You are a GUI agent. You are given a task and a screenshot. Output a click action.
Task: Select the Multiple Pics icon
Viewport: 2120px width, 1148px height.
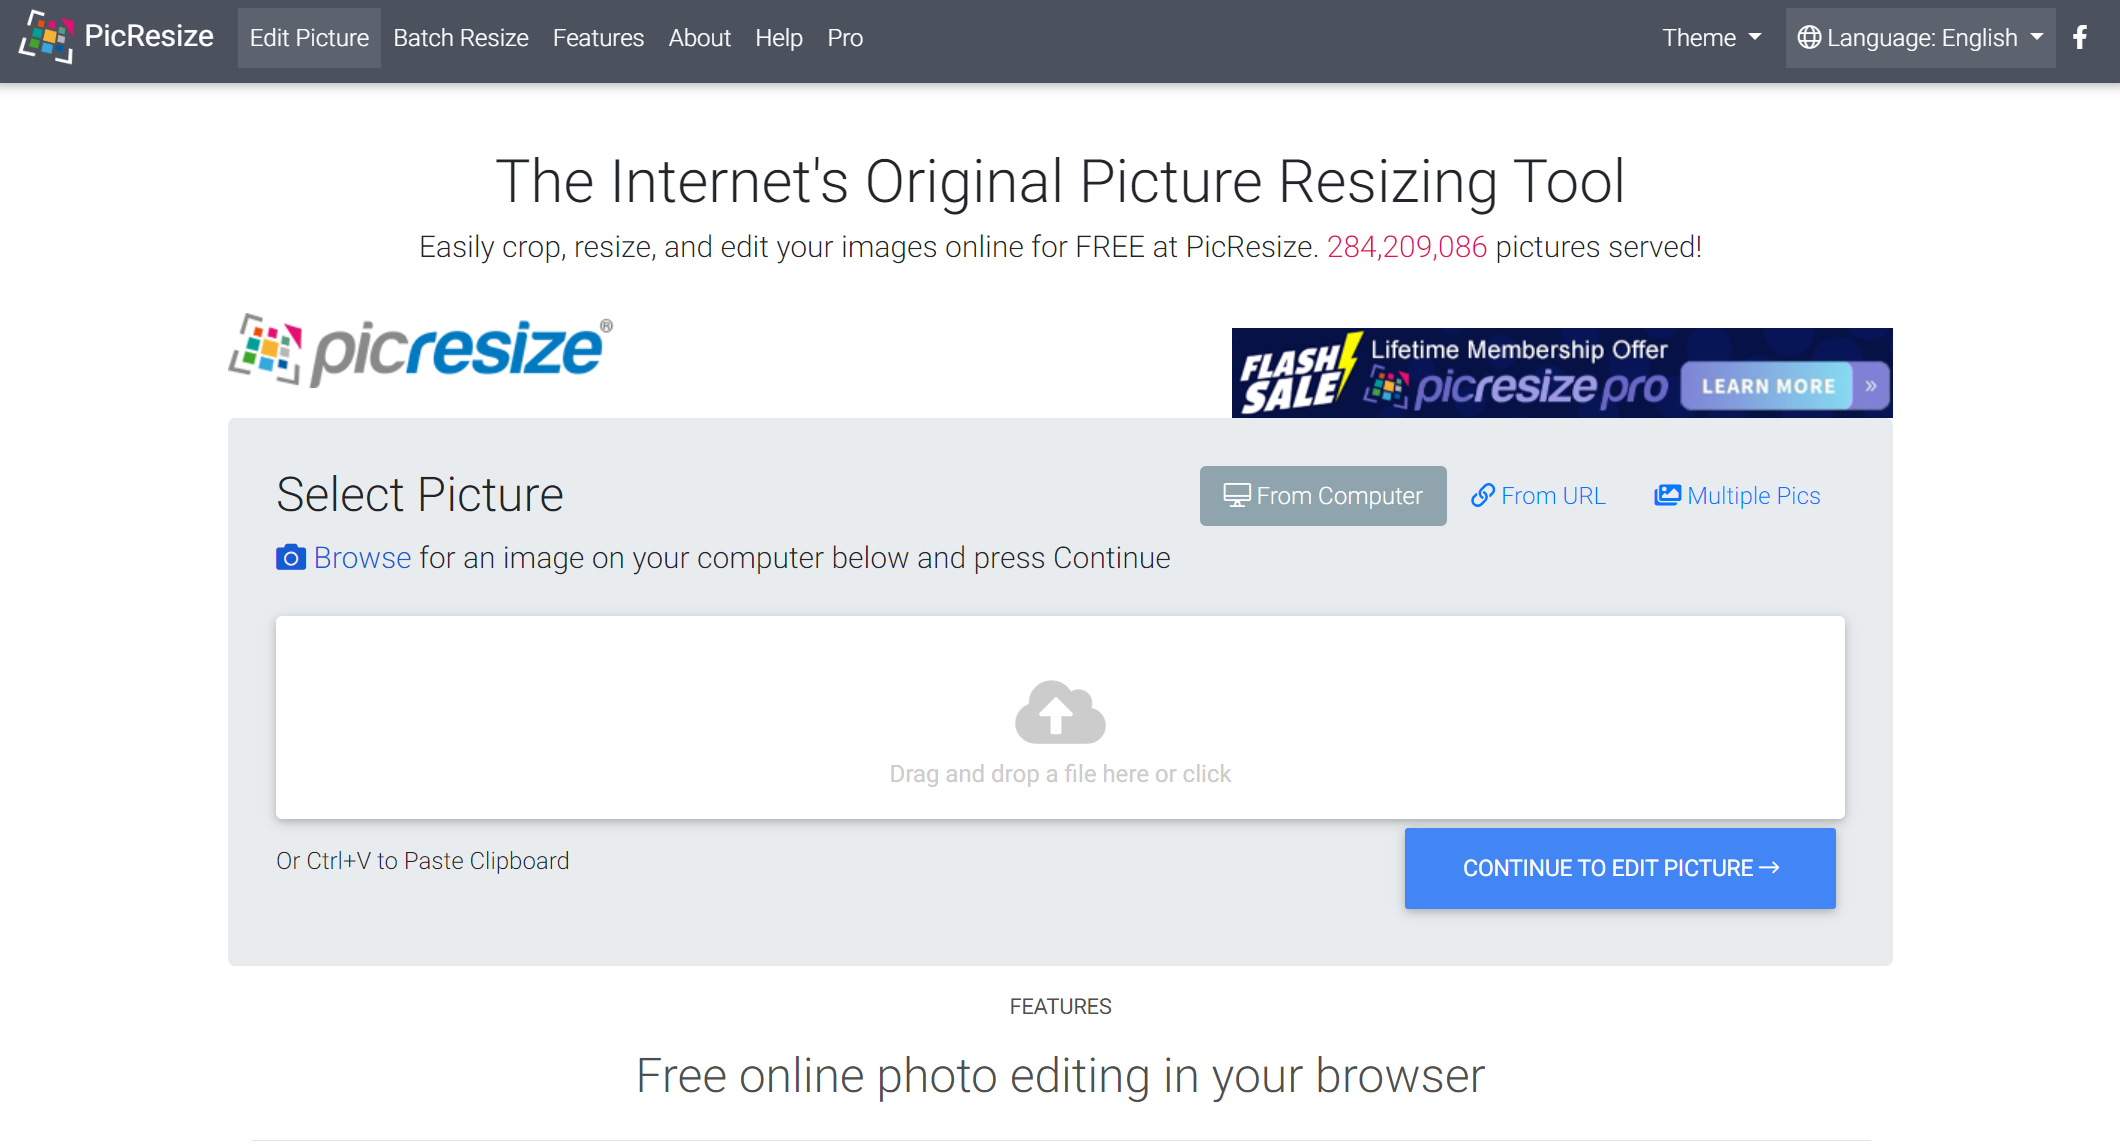click(x=1668, y=495)
